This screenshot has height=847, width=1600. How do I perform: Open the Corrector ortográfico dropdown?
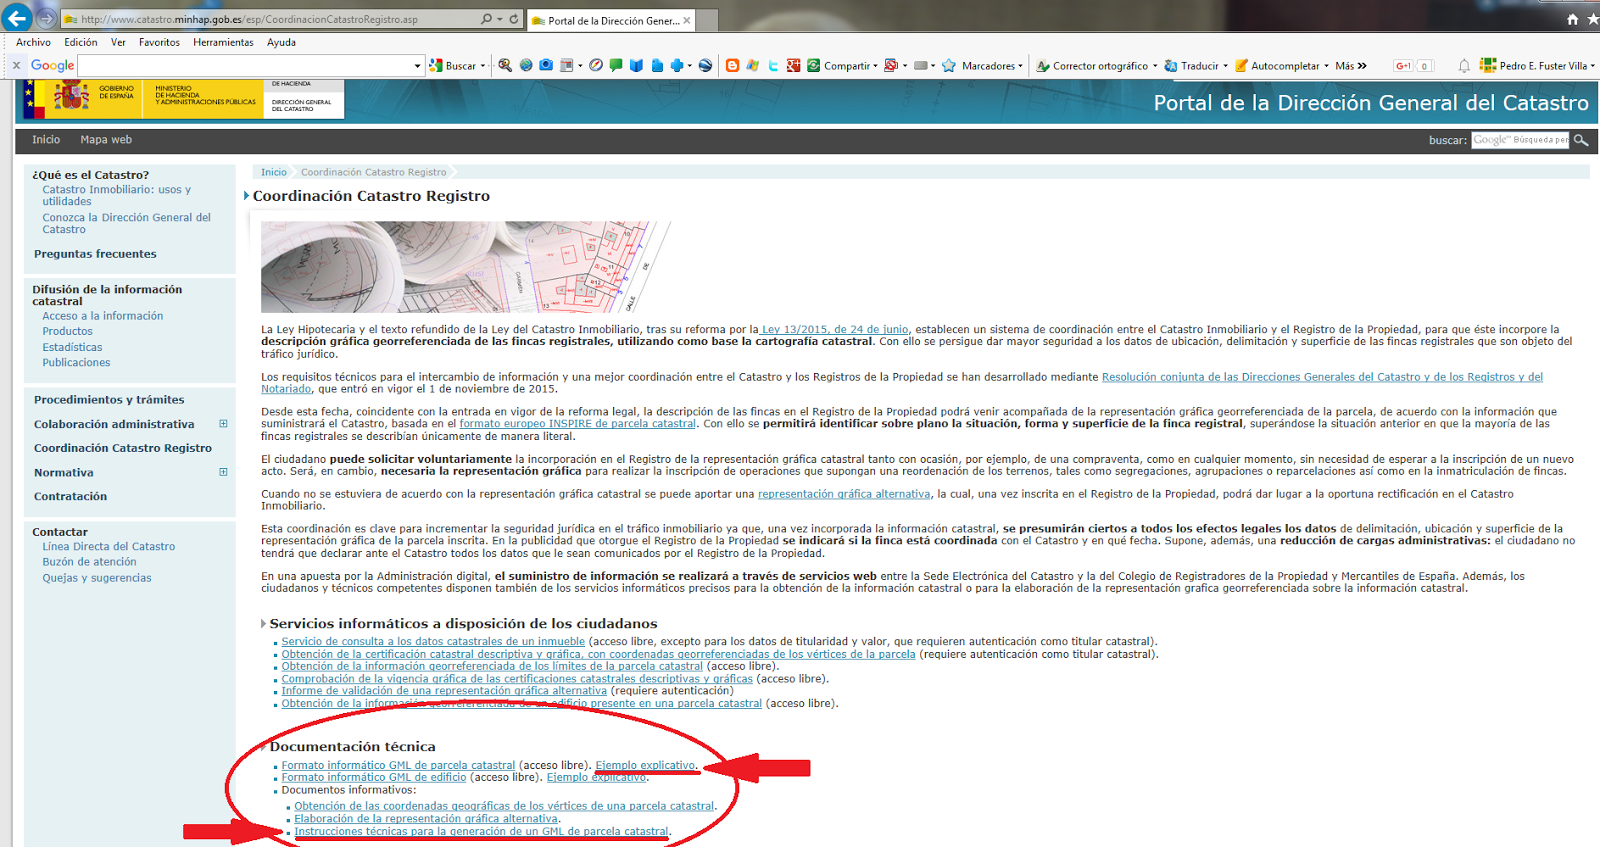point(1155,66)
